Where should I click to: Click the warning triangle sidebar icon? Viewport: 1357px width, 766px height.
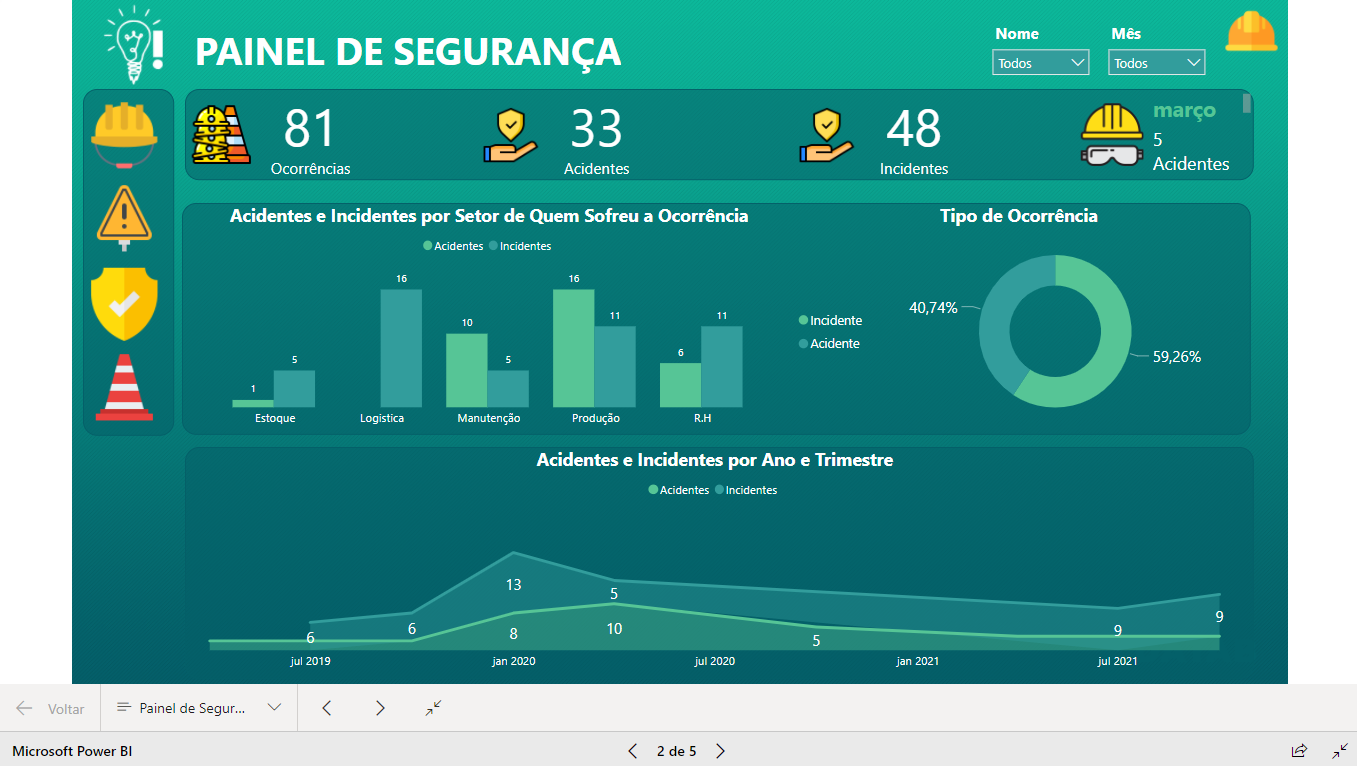point(125,215)
